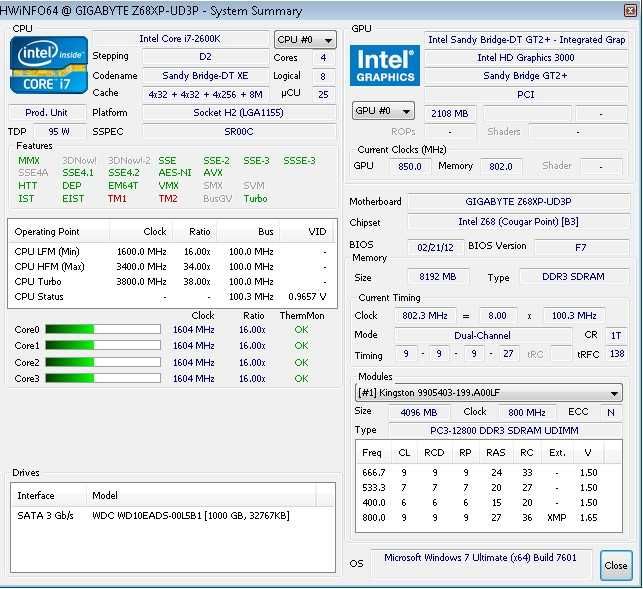Image resolution: width=643 pixels, height=589 pixels.
Task: Click the tRFC 138 value
Action: (617, 354)
